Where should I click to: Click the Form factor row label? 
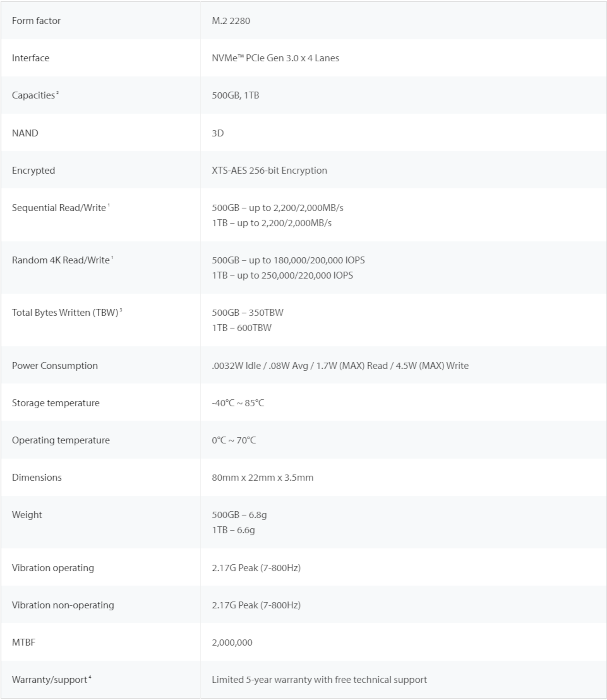tap(35, 20)
